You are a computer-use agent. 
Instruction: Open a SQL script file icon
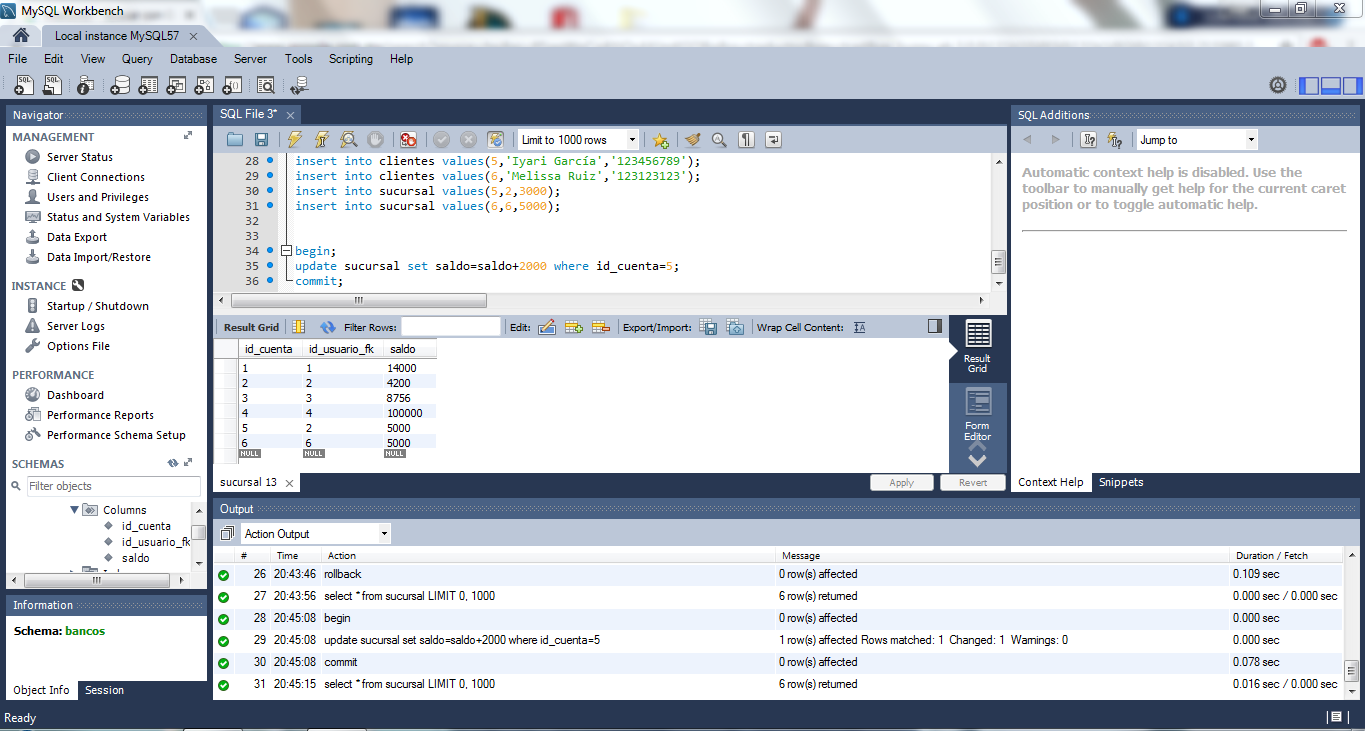click(51, 85)
